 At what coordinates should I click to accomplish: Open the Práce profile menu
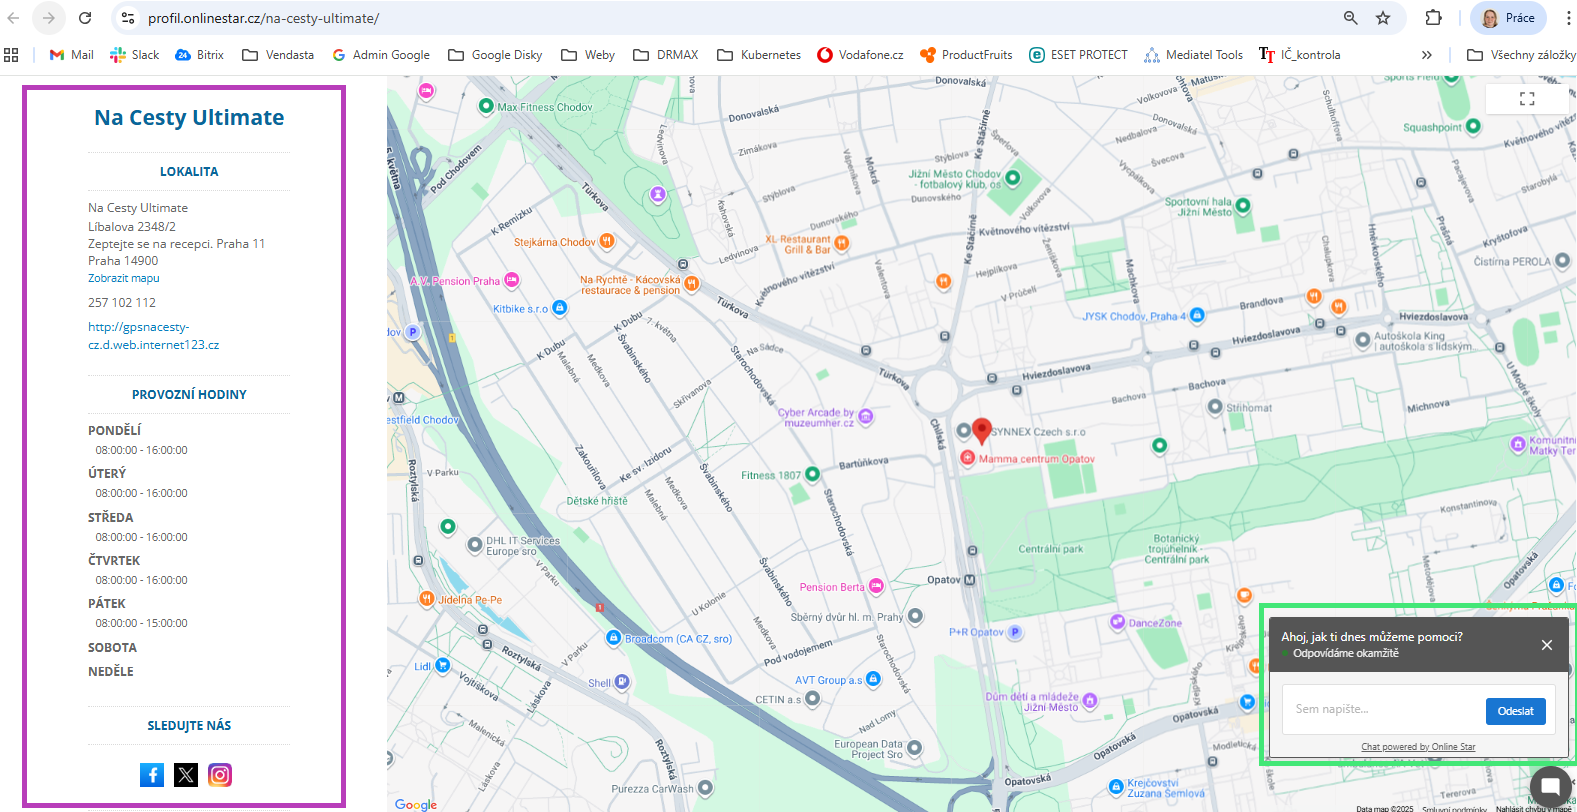1508,18
